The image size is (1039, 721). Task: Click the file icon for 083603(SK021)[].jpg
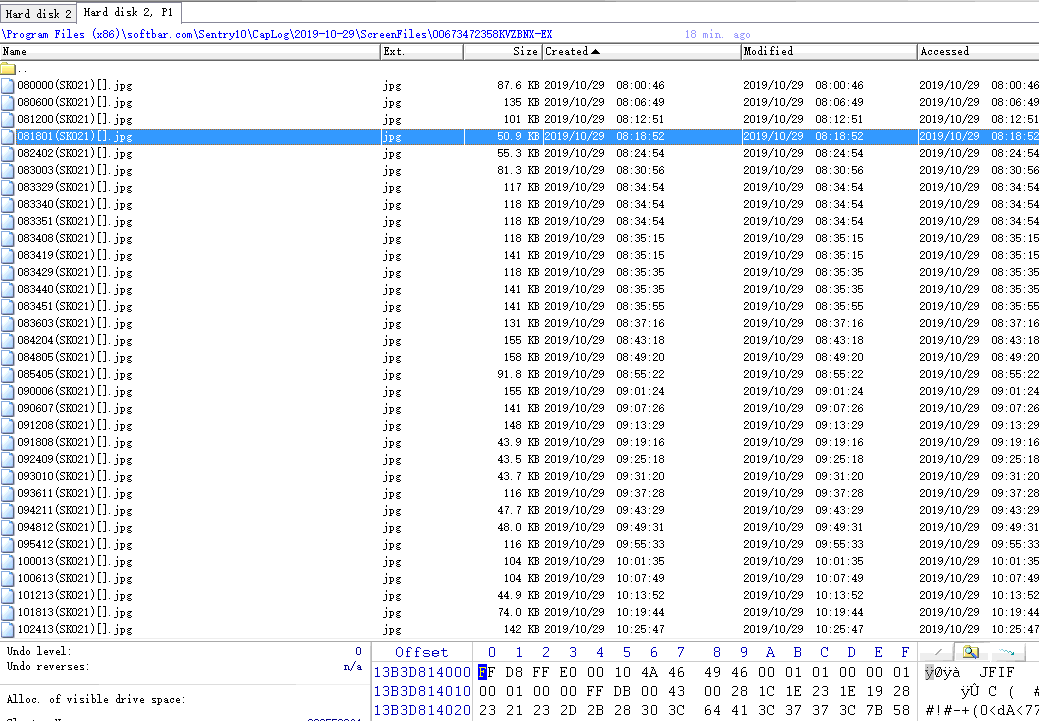coord(7,324)
